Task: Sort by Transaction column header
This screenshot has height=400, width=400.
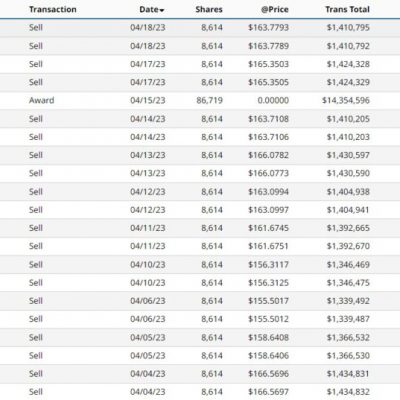Action: coord(53,9)
